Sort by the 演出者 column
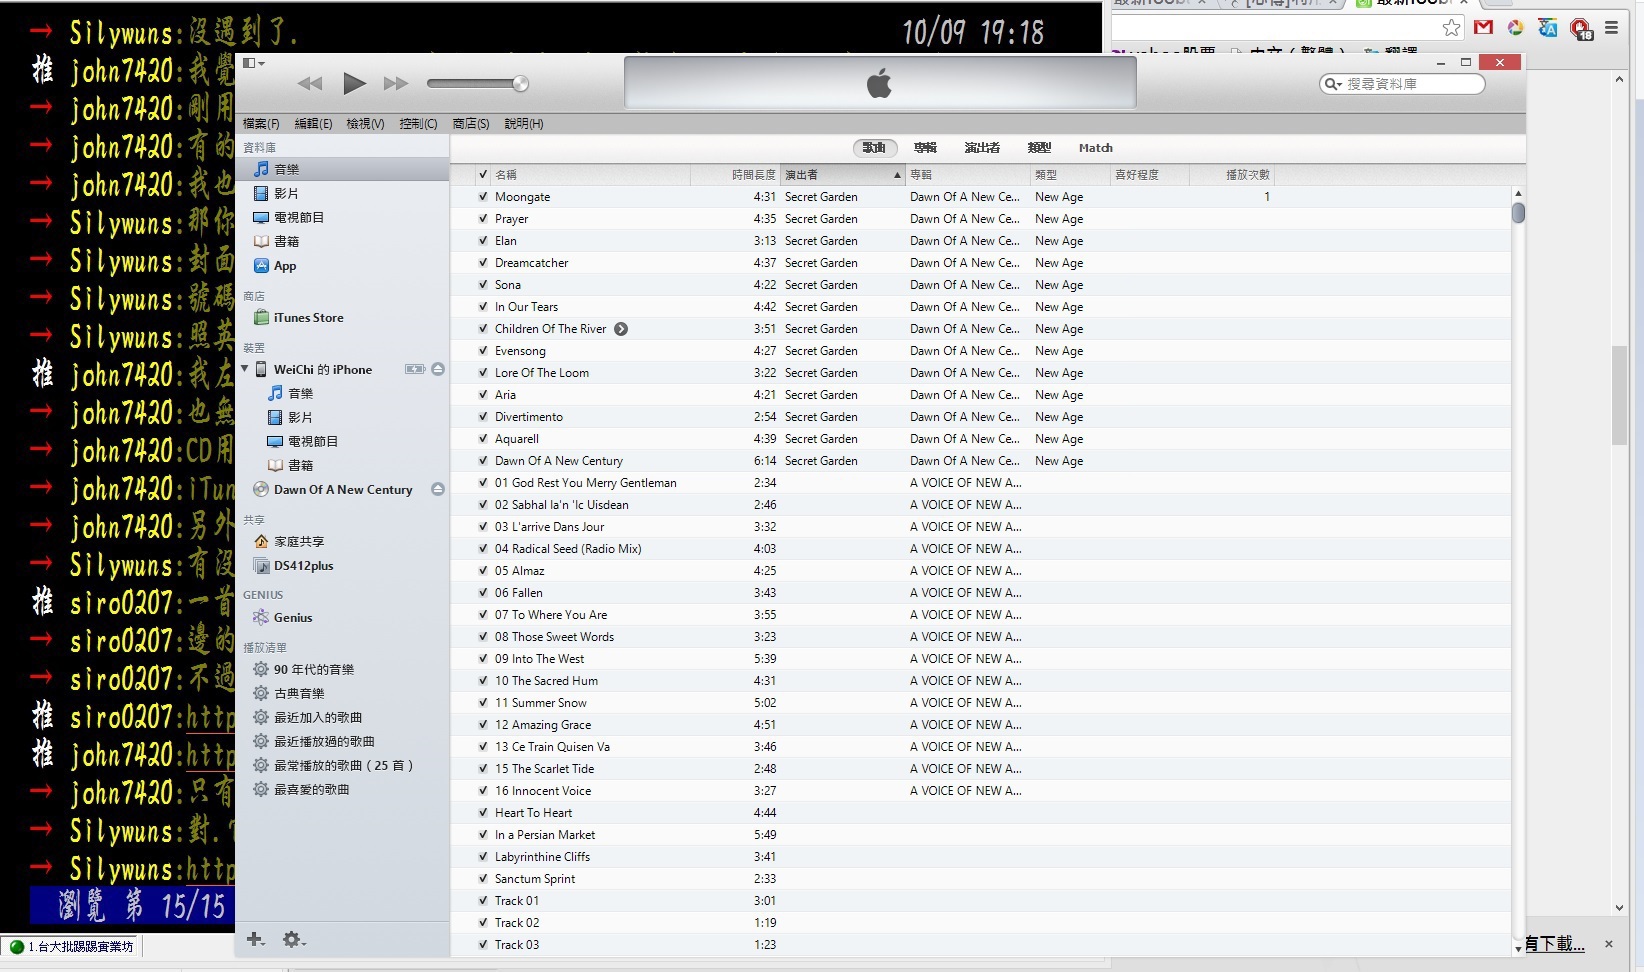Viewport: 1644px width, 972px height. coord(843,175)
